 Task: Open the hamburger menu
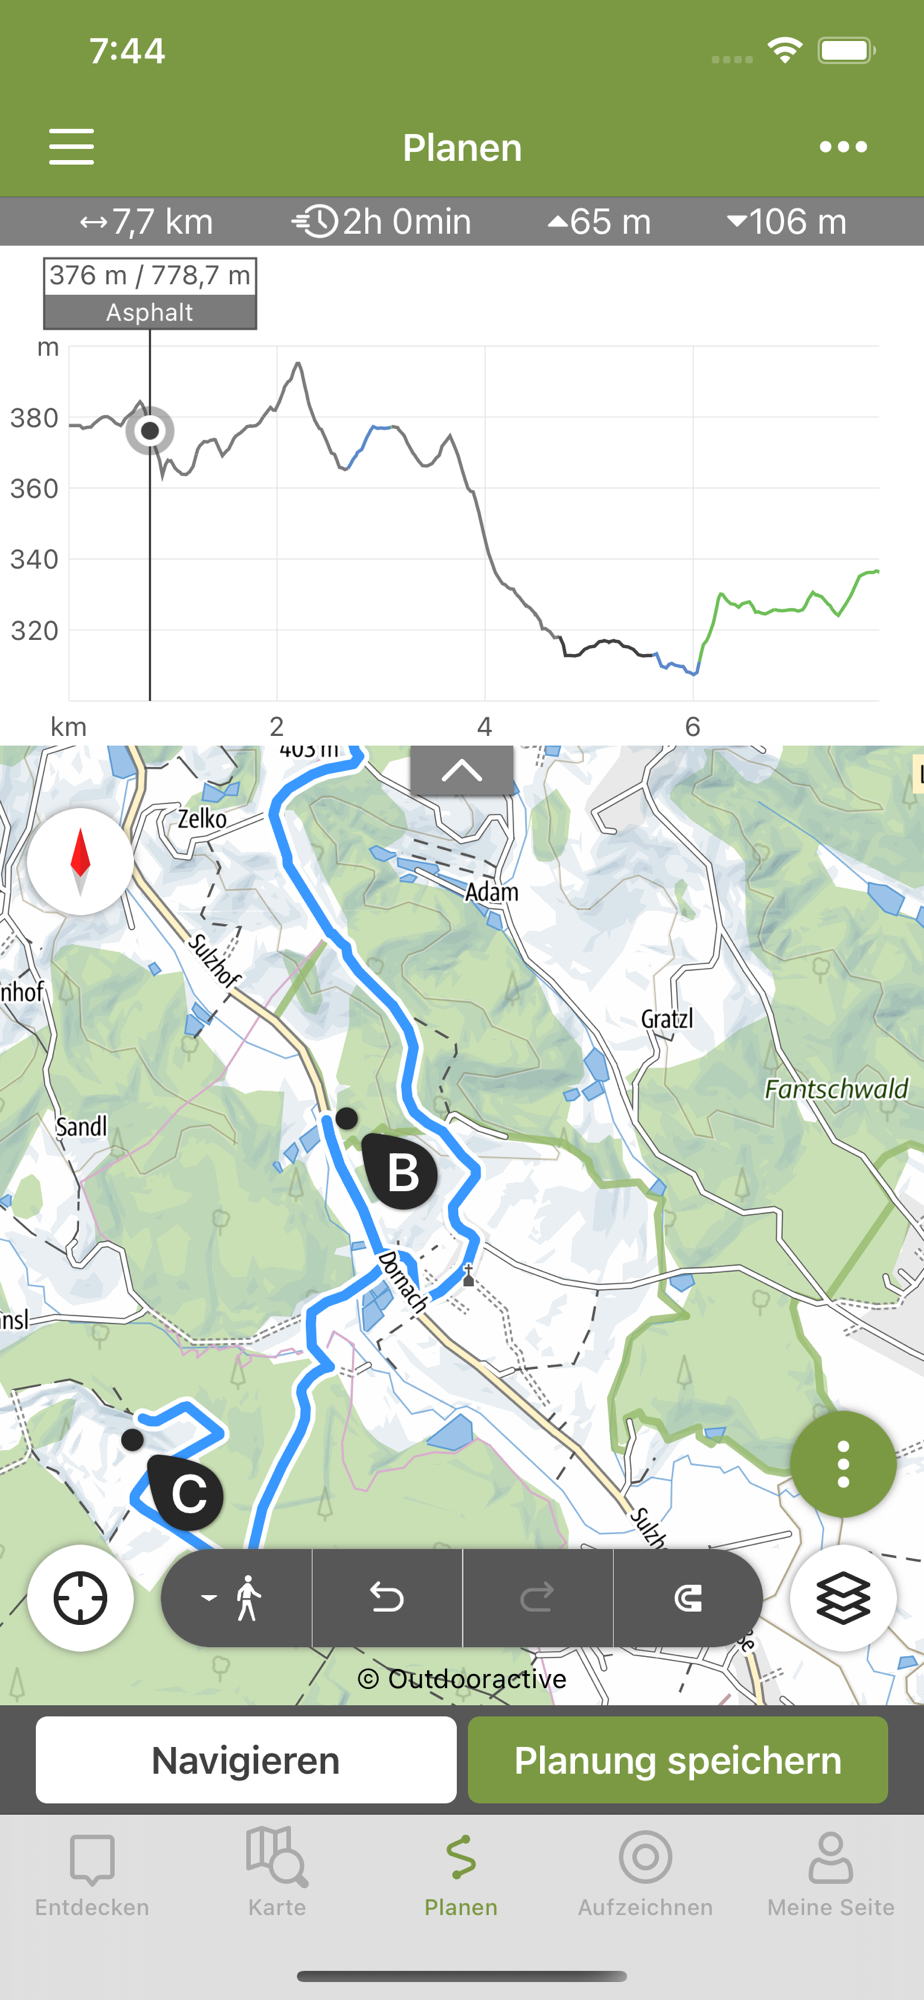[71, 147]
